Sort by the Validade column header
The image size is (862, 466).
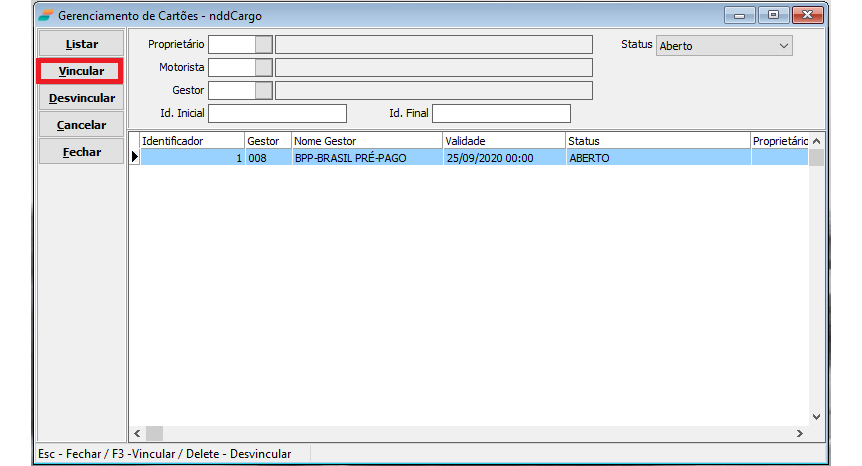[503, 141]
